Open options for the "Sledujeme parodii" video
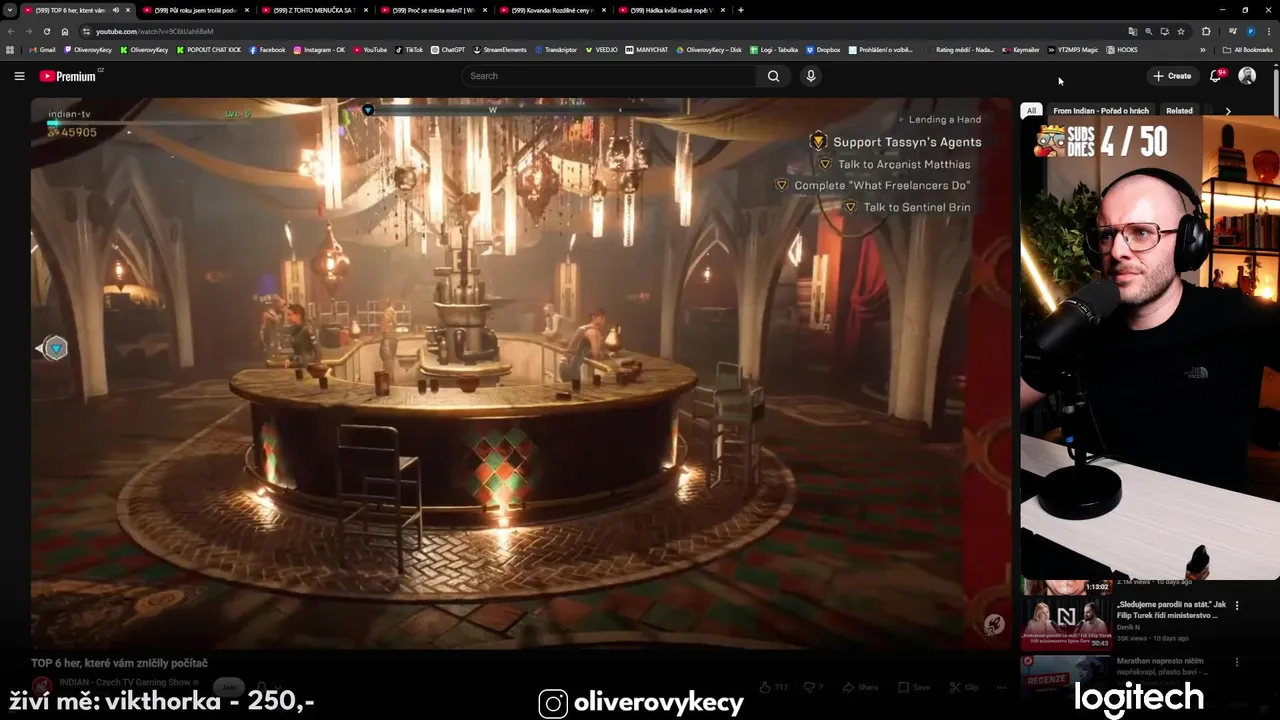Image resolution: width=1280 pixels, height=720 pixels. point(1237,605)
